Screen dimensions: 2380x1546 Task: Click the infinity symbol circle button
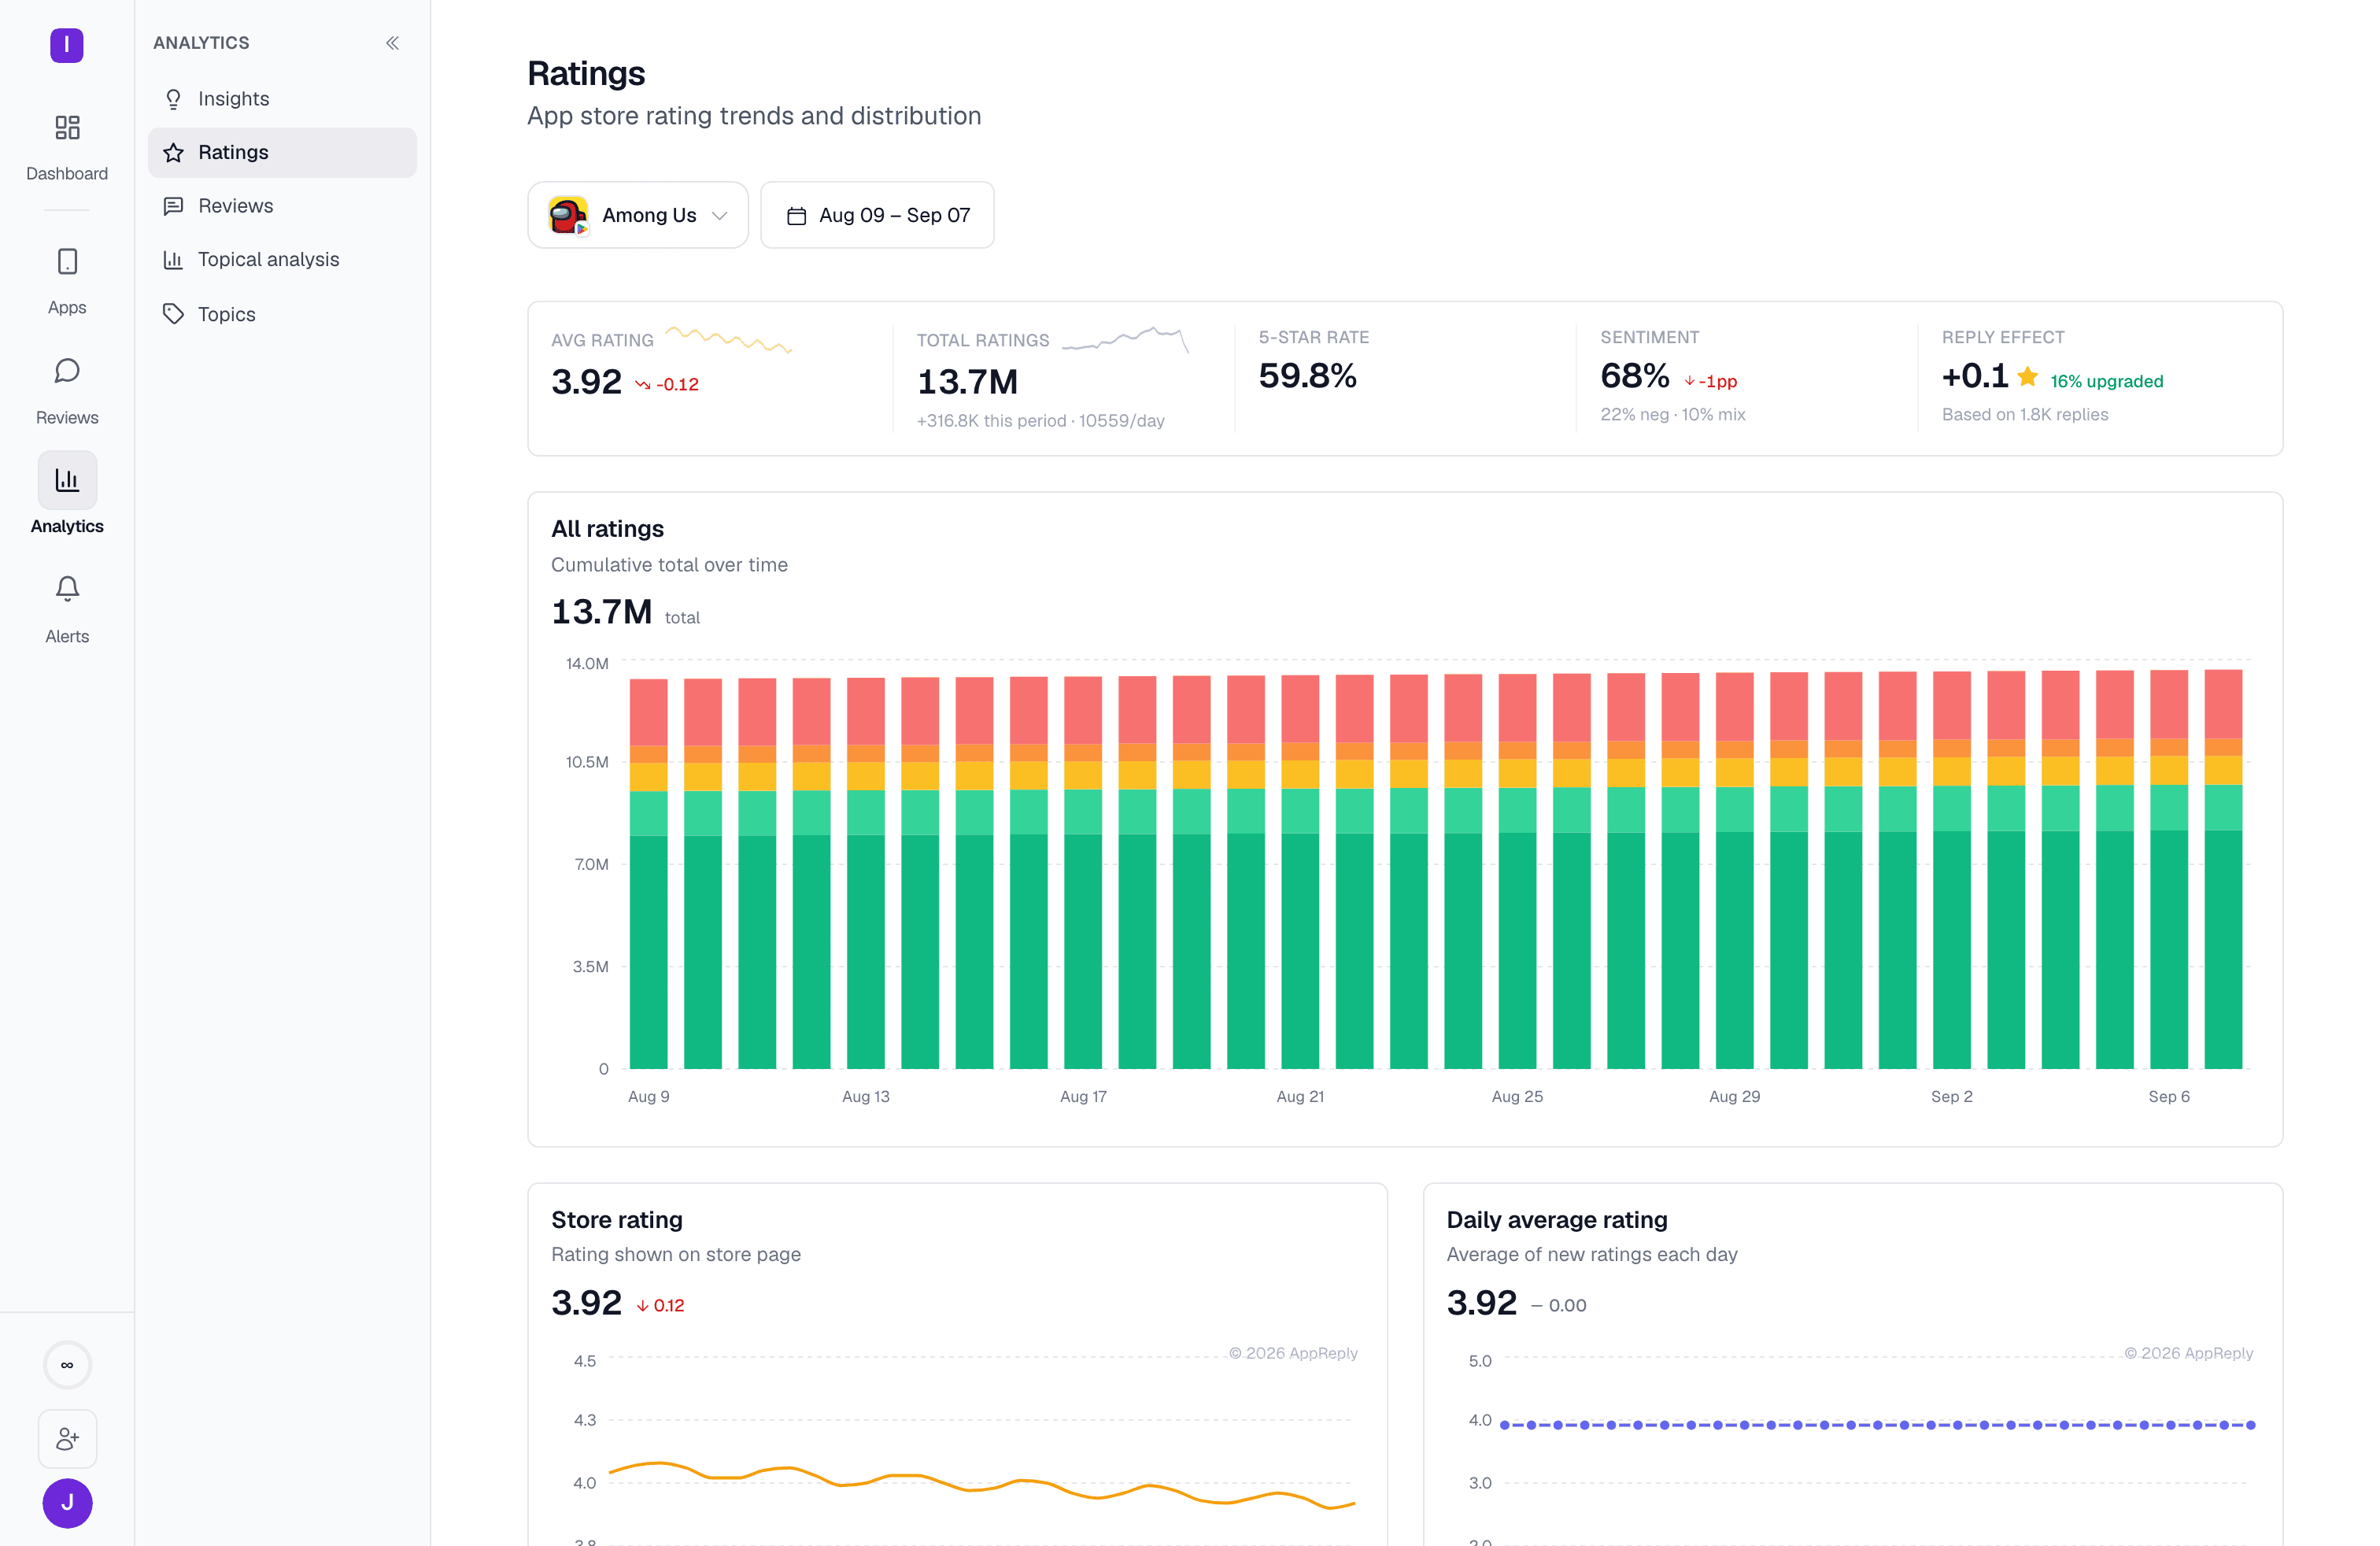click(x=67, y=1365)
